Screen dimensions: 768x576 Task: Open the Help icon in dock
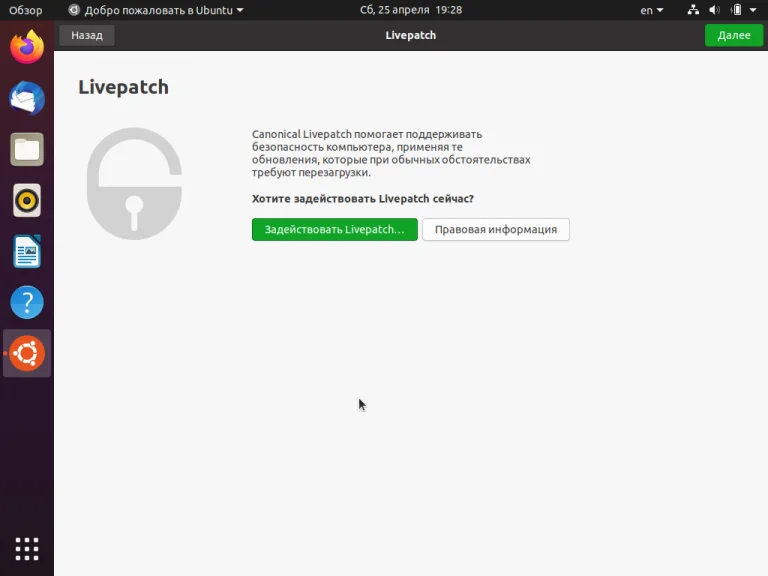pyautogui.click(x=27, y=302)
